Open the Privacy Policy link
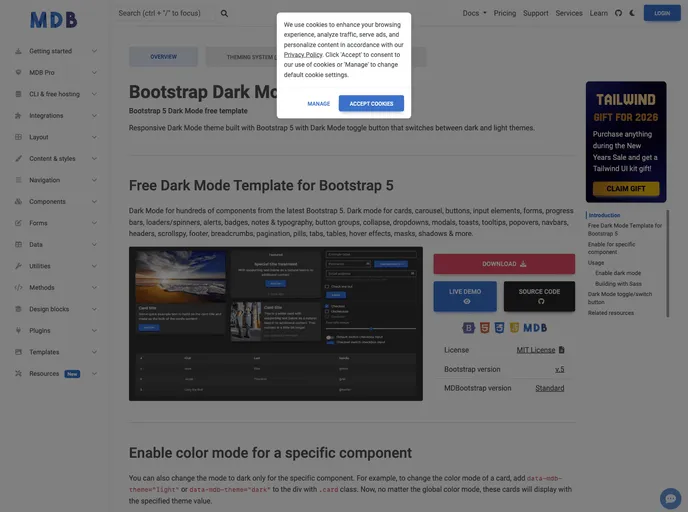This screenshot has width=688, height=512. pyautogui.click(x=303, y=55)
